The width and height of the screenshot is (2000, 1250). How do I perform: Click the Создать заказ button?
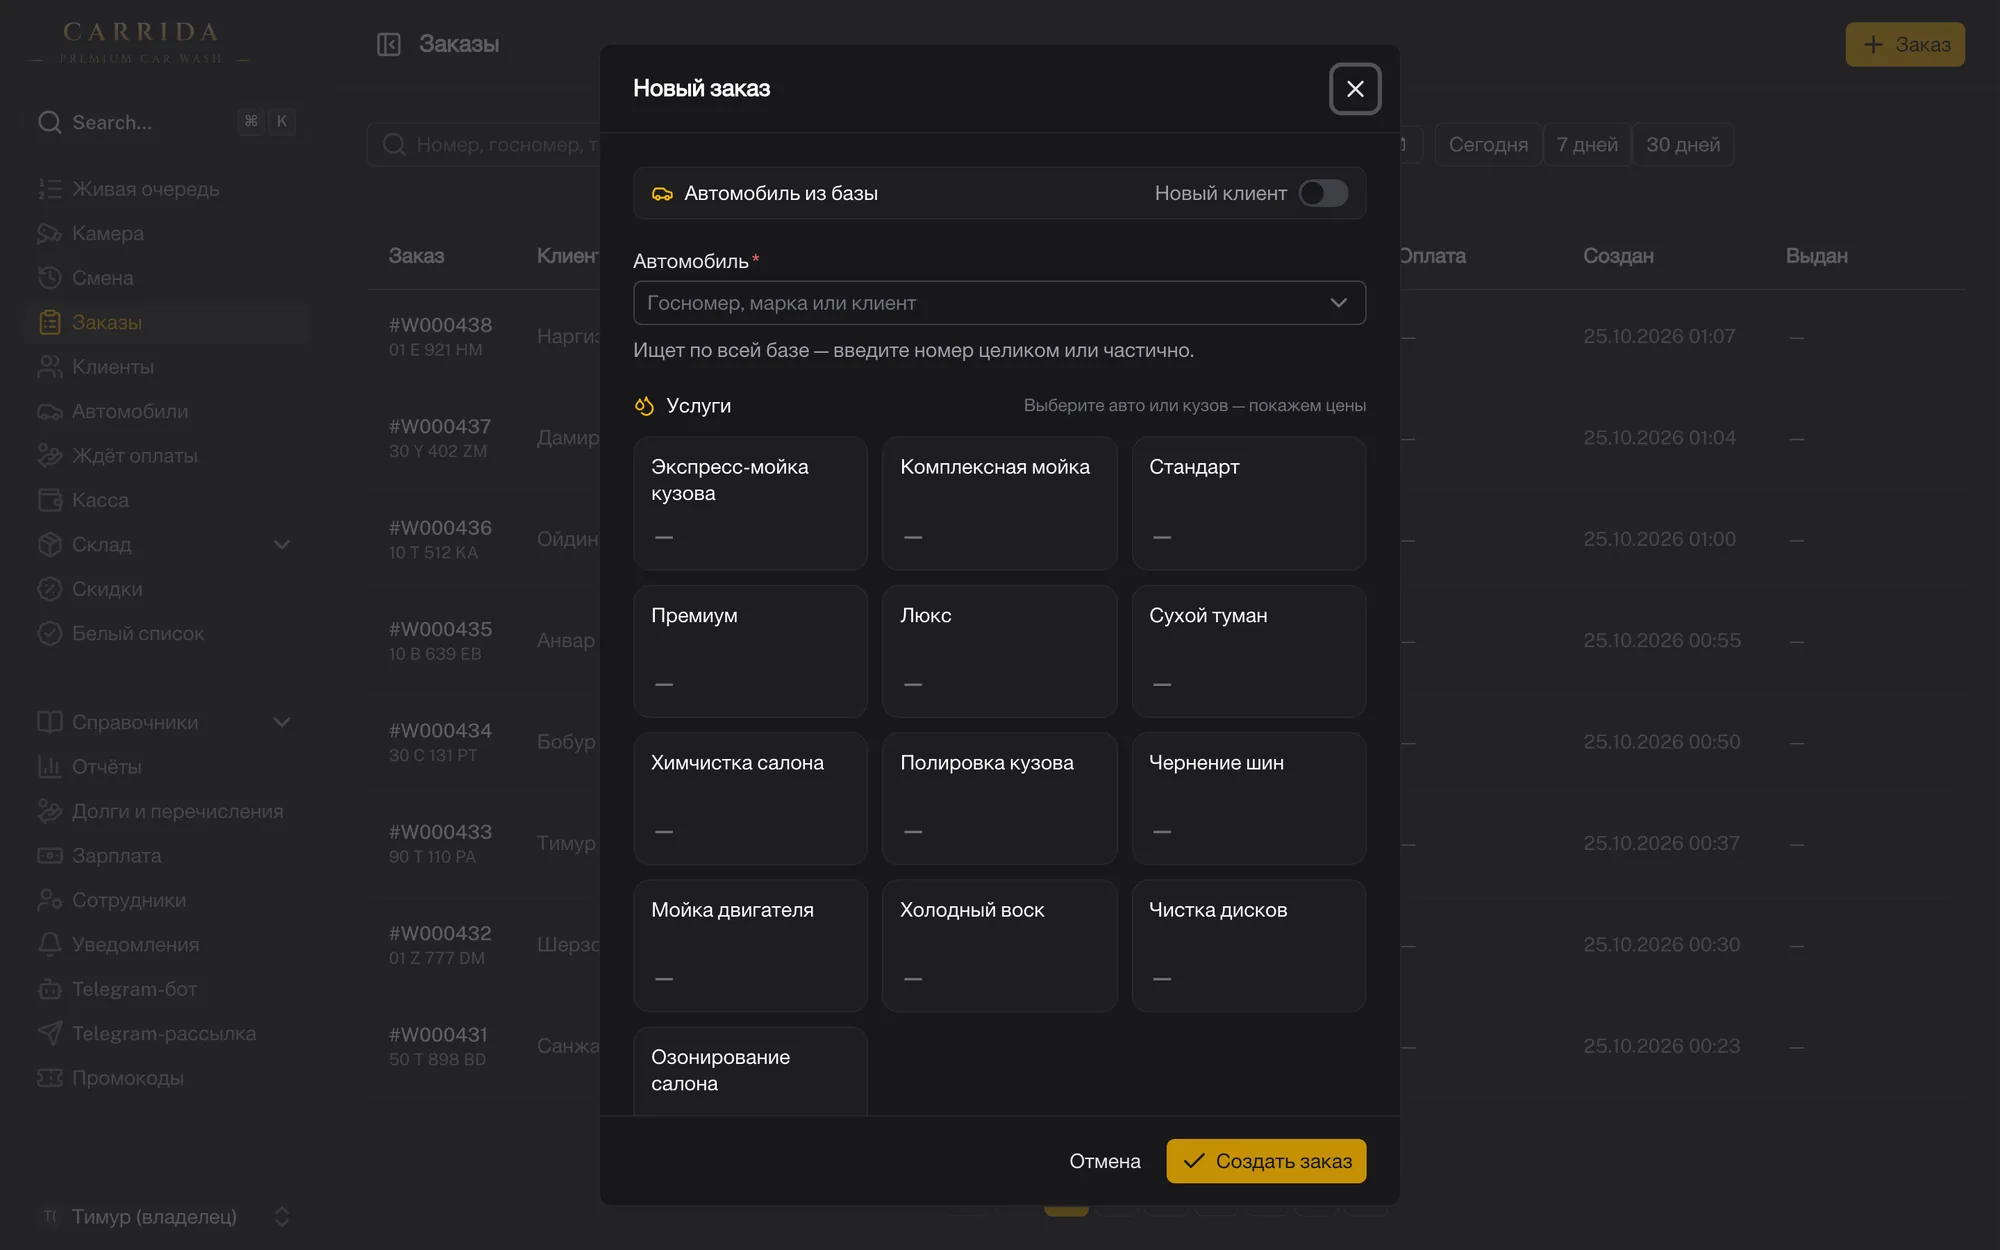coord(1266,1161)
